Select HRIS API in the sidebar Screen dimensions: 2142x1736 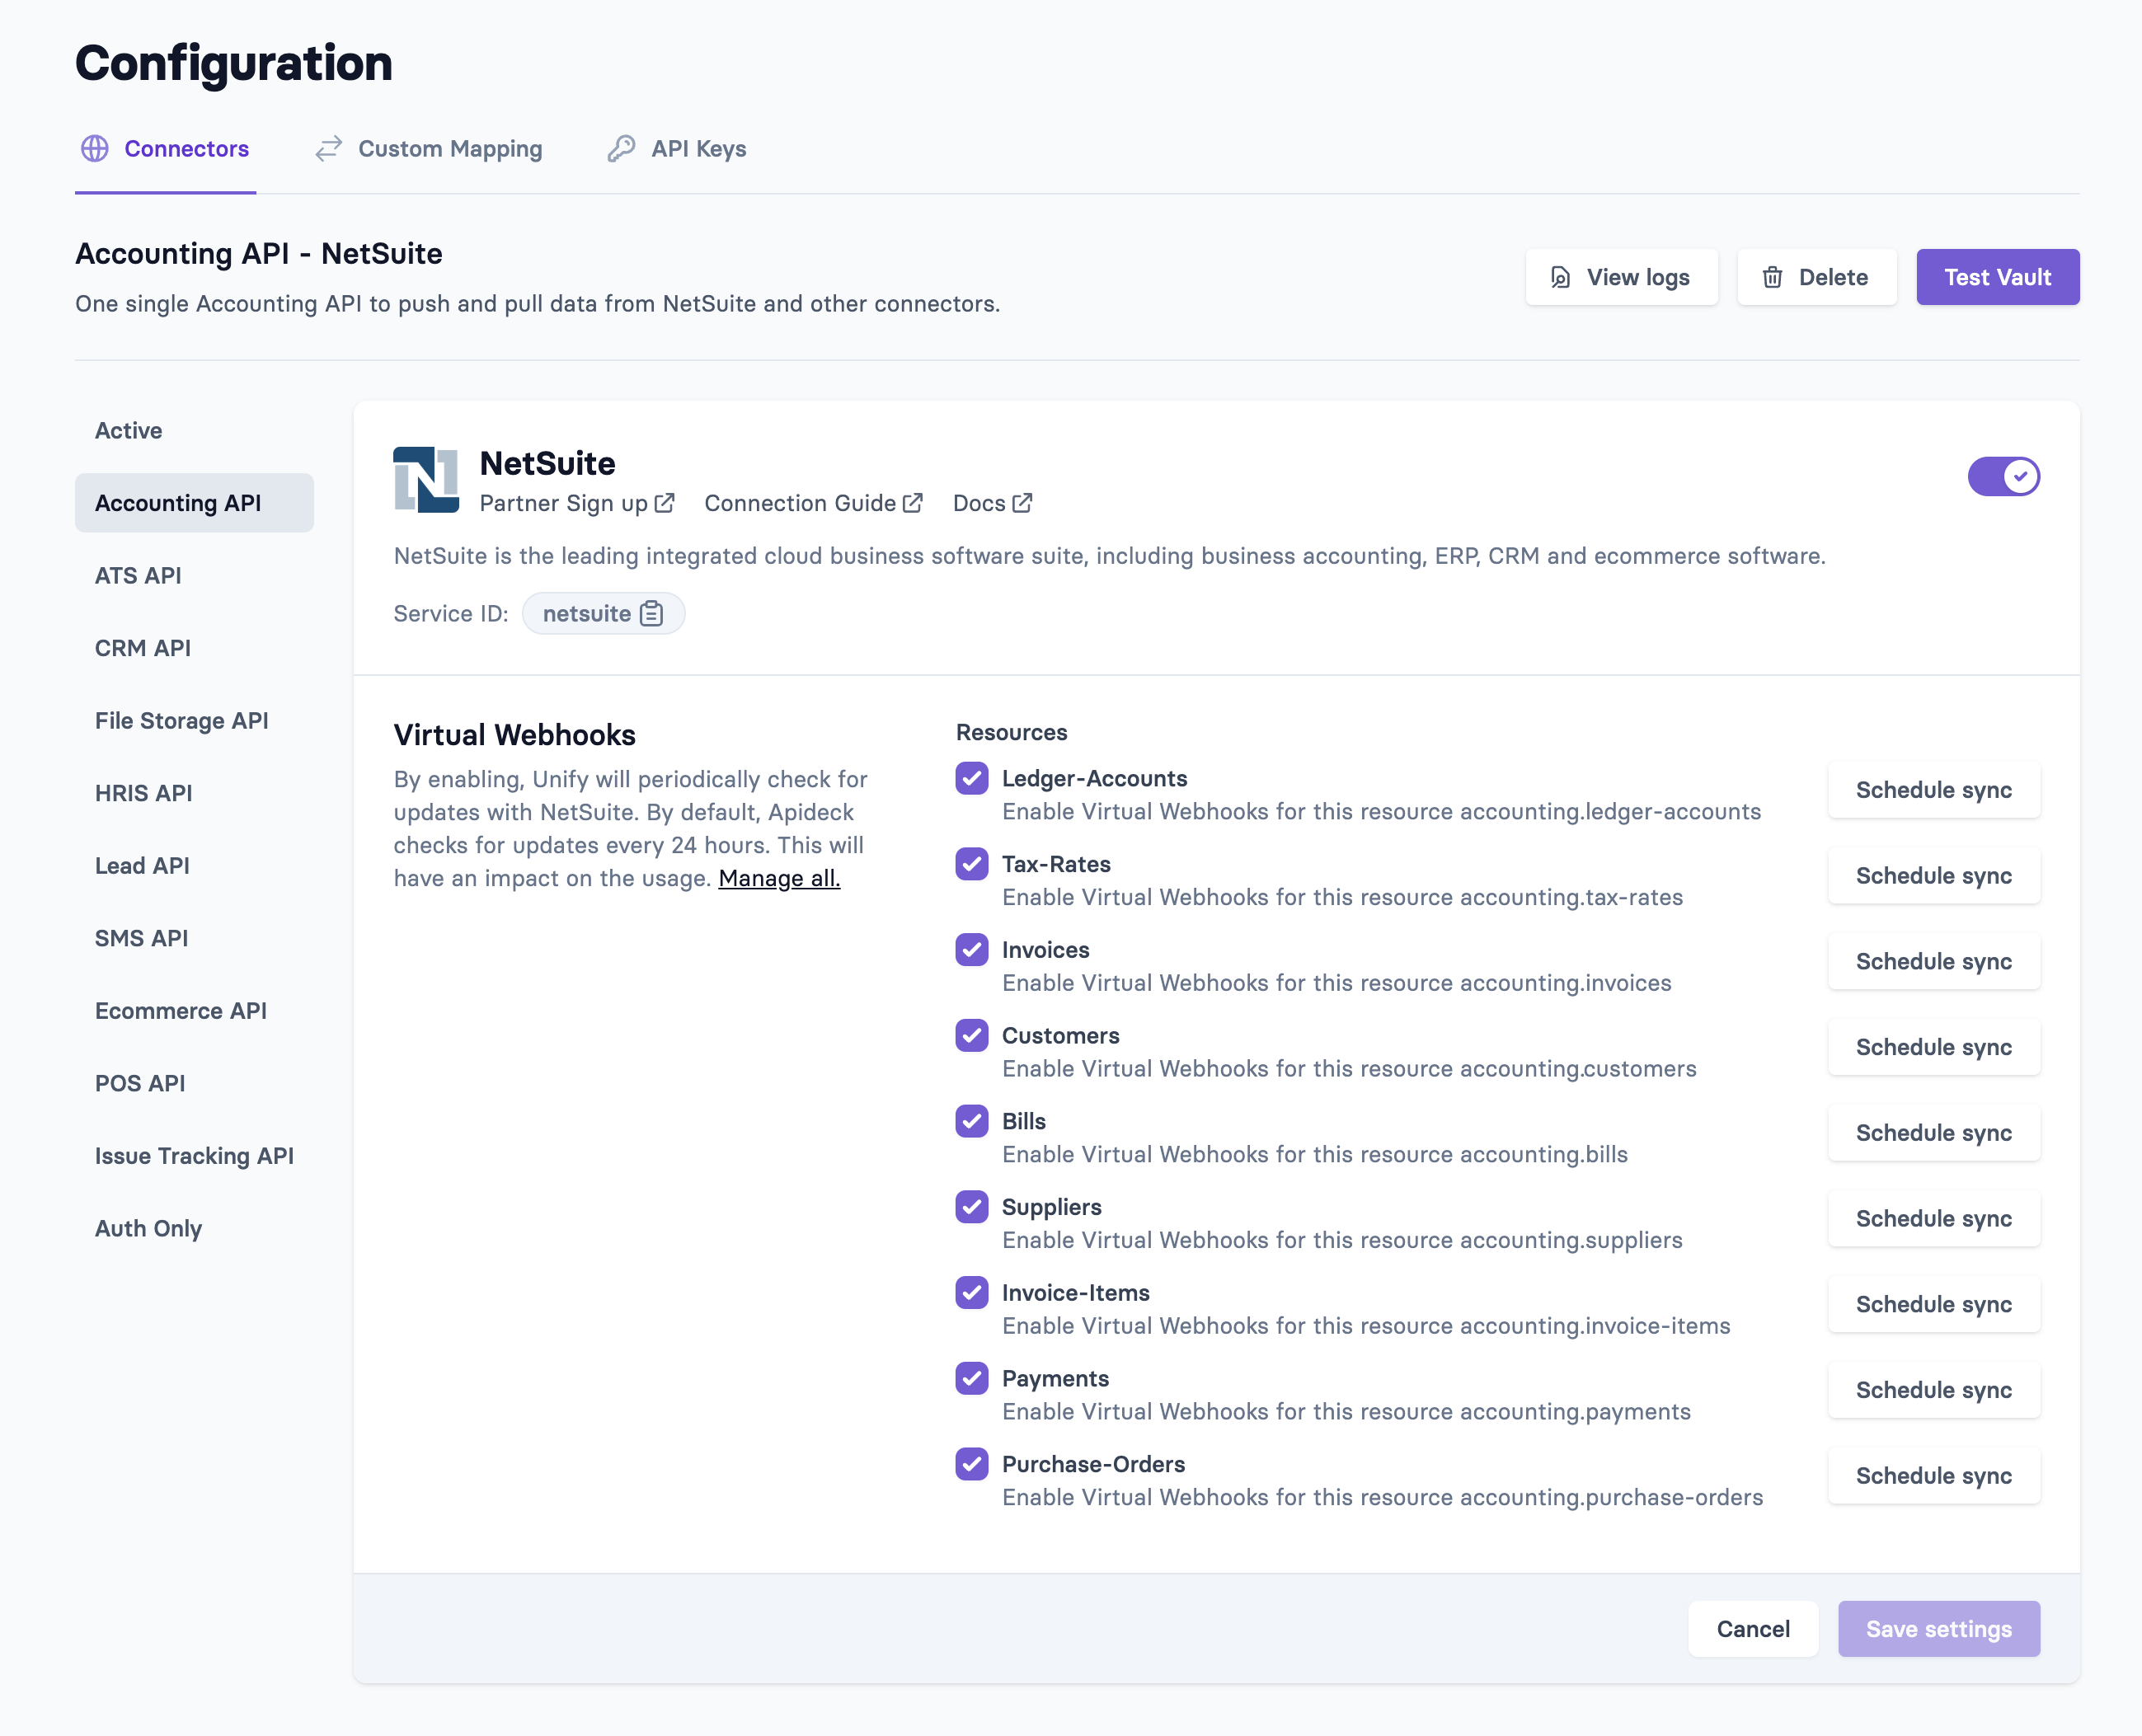(194, 793)
